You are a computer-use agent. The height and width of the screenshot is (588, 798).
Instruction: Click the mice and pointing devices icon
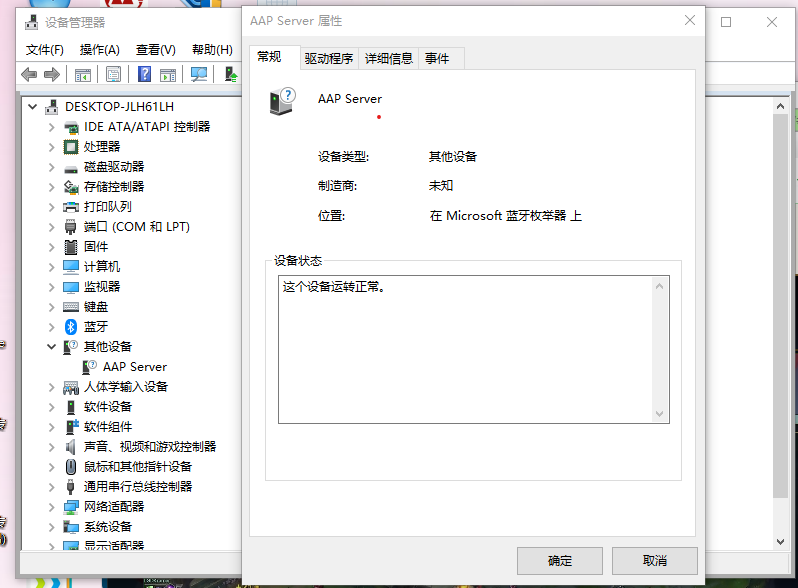(71, 467)
